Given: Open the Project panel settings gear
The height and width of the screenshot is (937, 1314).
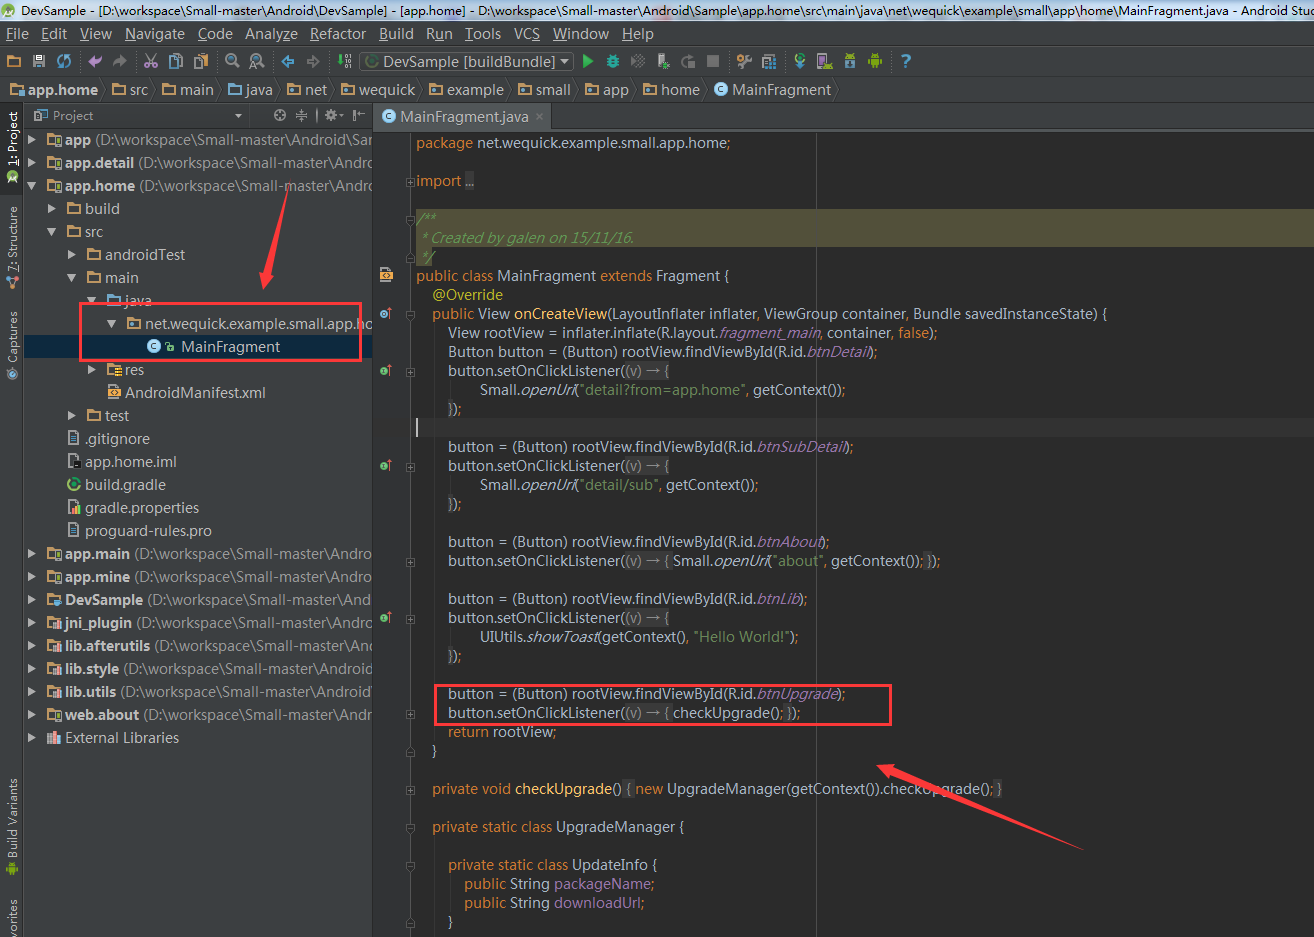Looking at the screenshot, I should [x=332, y=116].
